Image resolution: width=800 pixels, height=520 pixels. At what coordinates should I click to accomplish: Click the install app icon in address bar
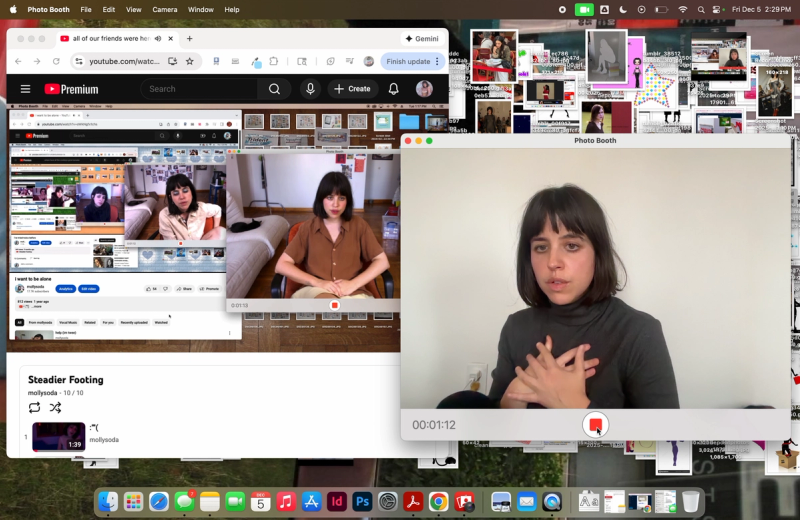tap(172, 61)
